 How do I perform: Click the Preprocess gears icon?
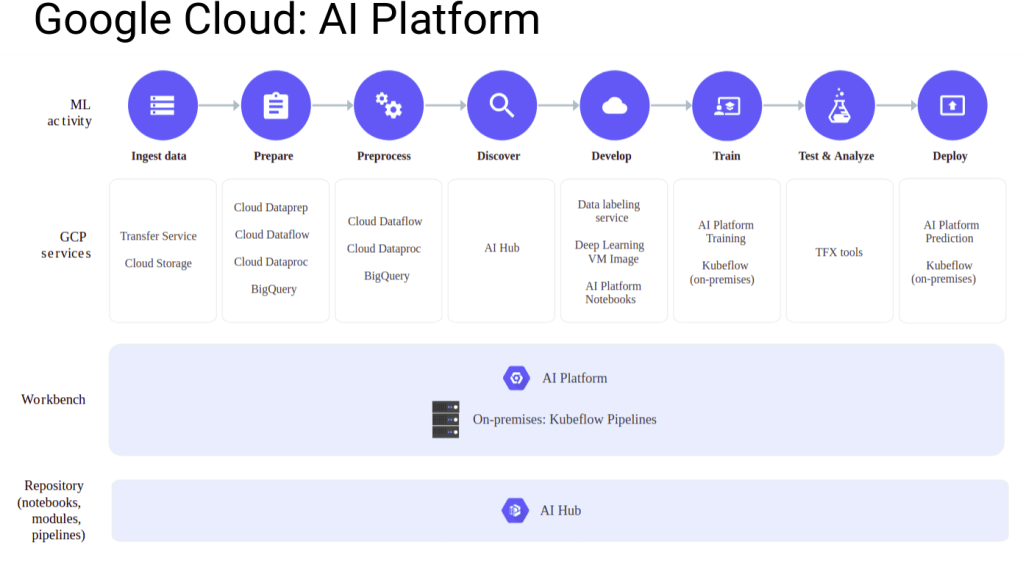[x=388, y=105]
